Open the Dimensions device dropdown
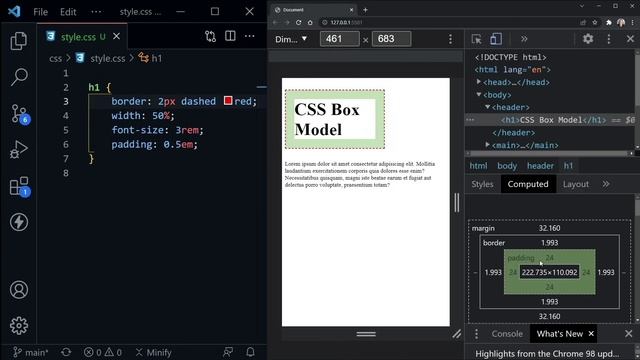This screenshot has height=360, width=640. point(291,39)
